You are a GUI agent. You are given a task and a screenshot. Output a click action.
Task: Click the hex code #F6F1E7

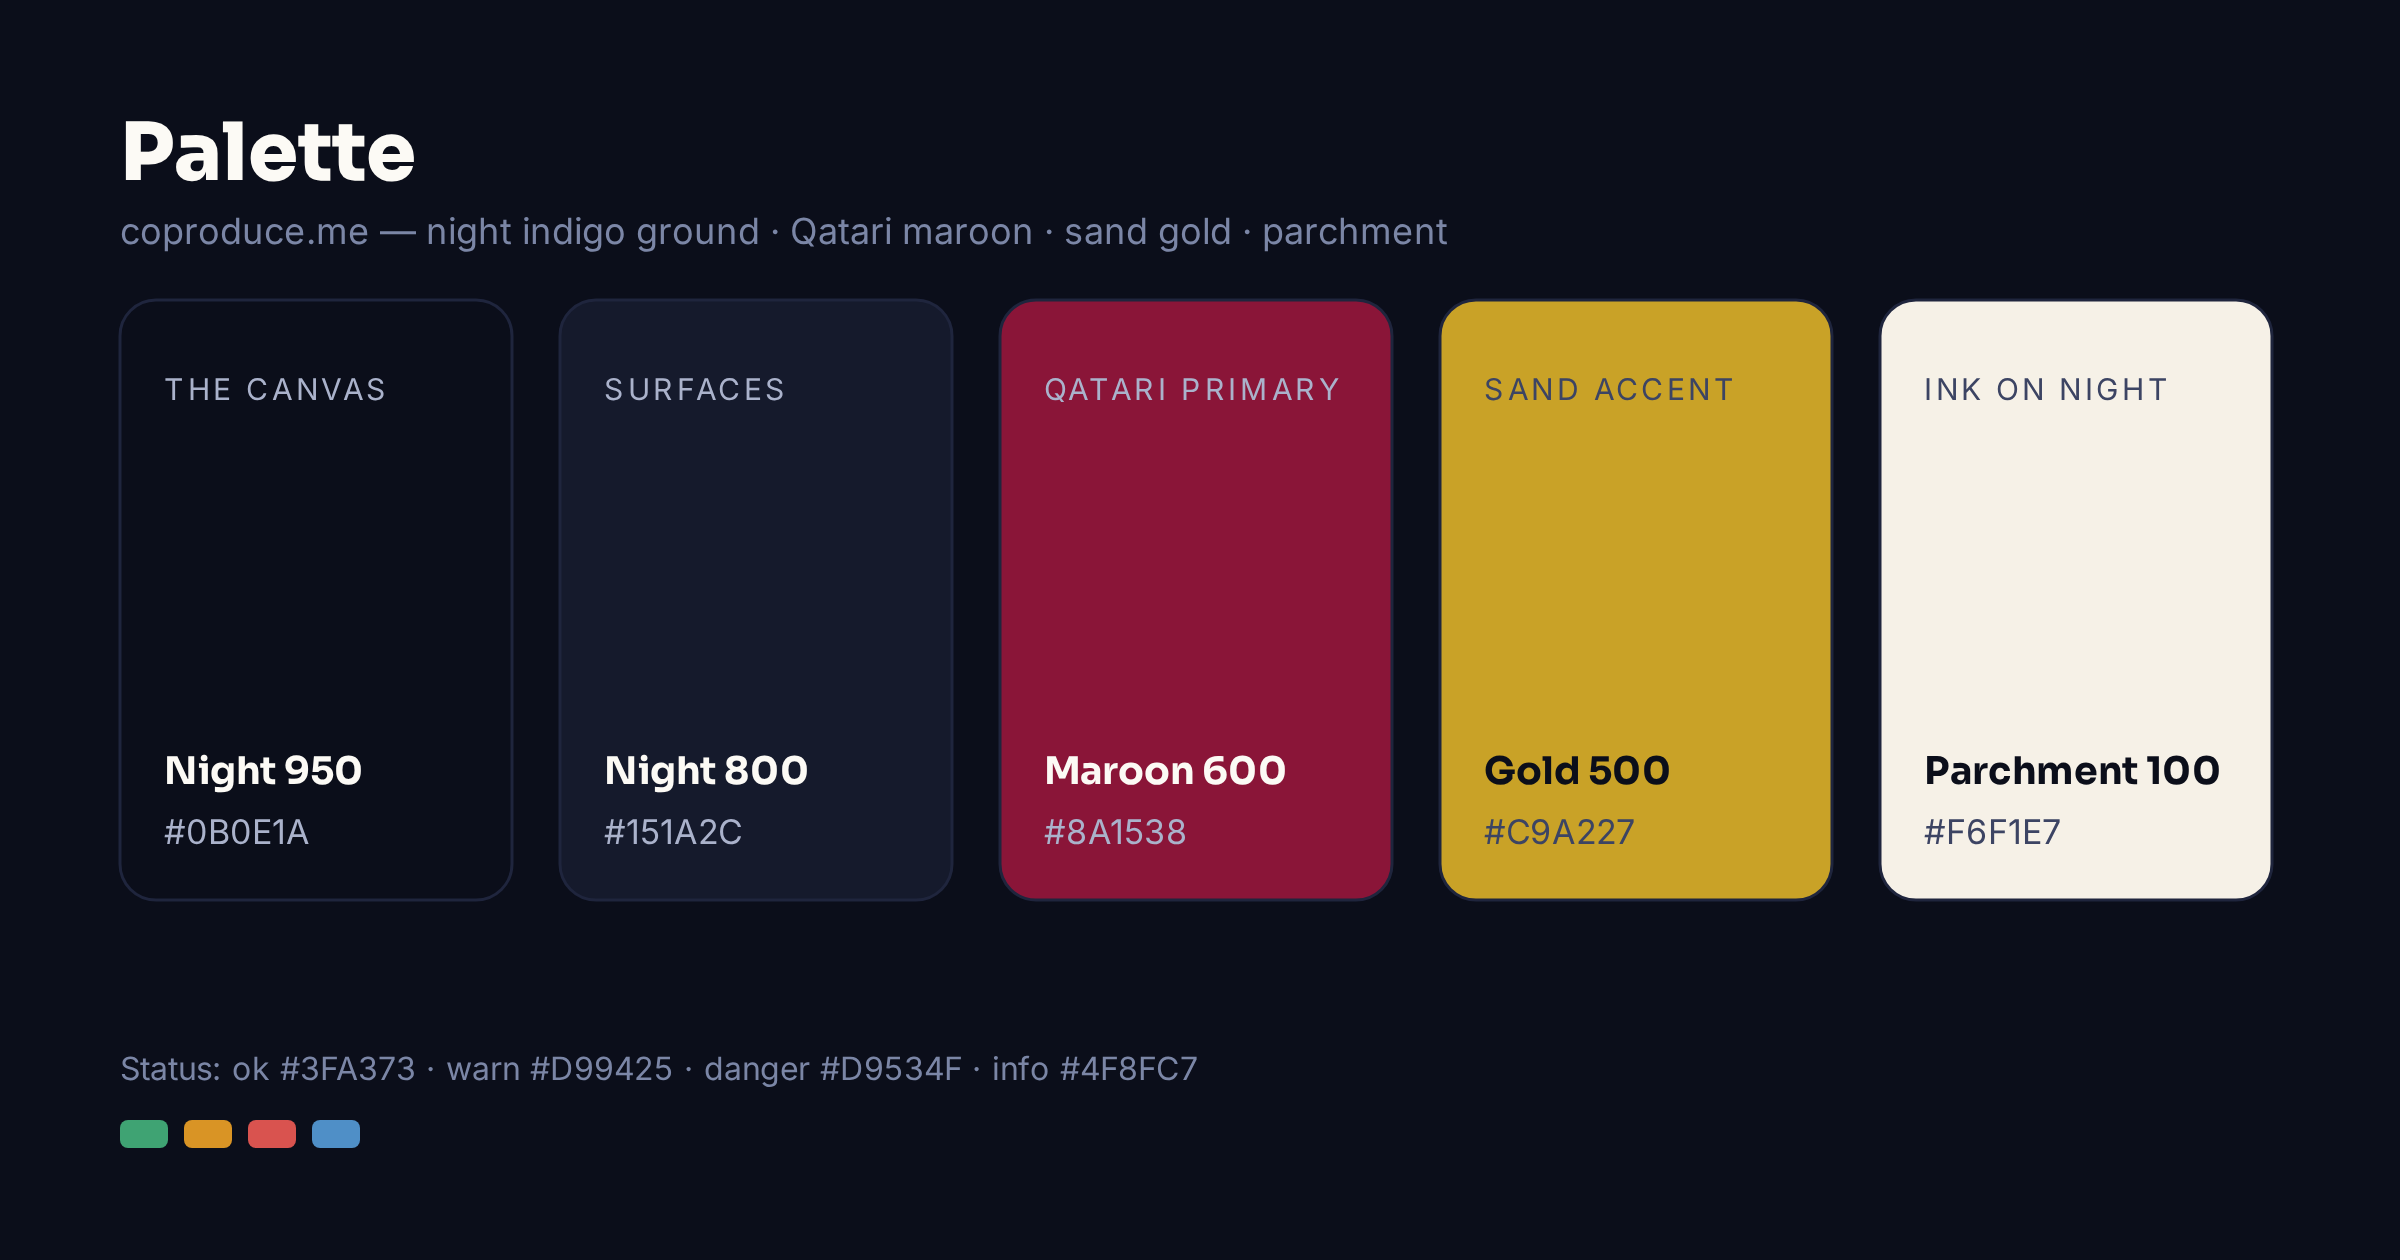[1992, 832]
